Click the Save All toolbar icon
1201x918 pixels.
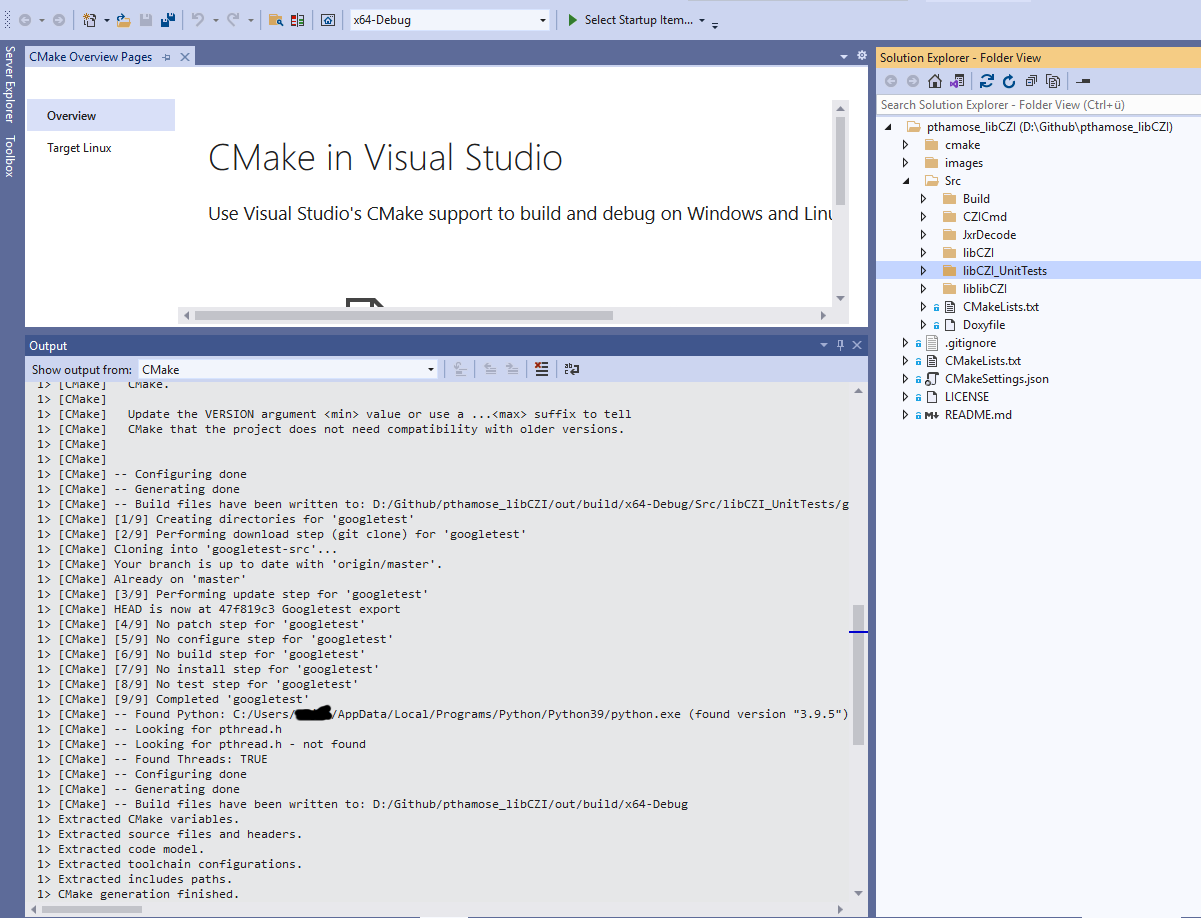click(x=169, y=20)
